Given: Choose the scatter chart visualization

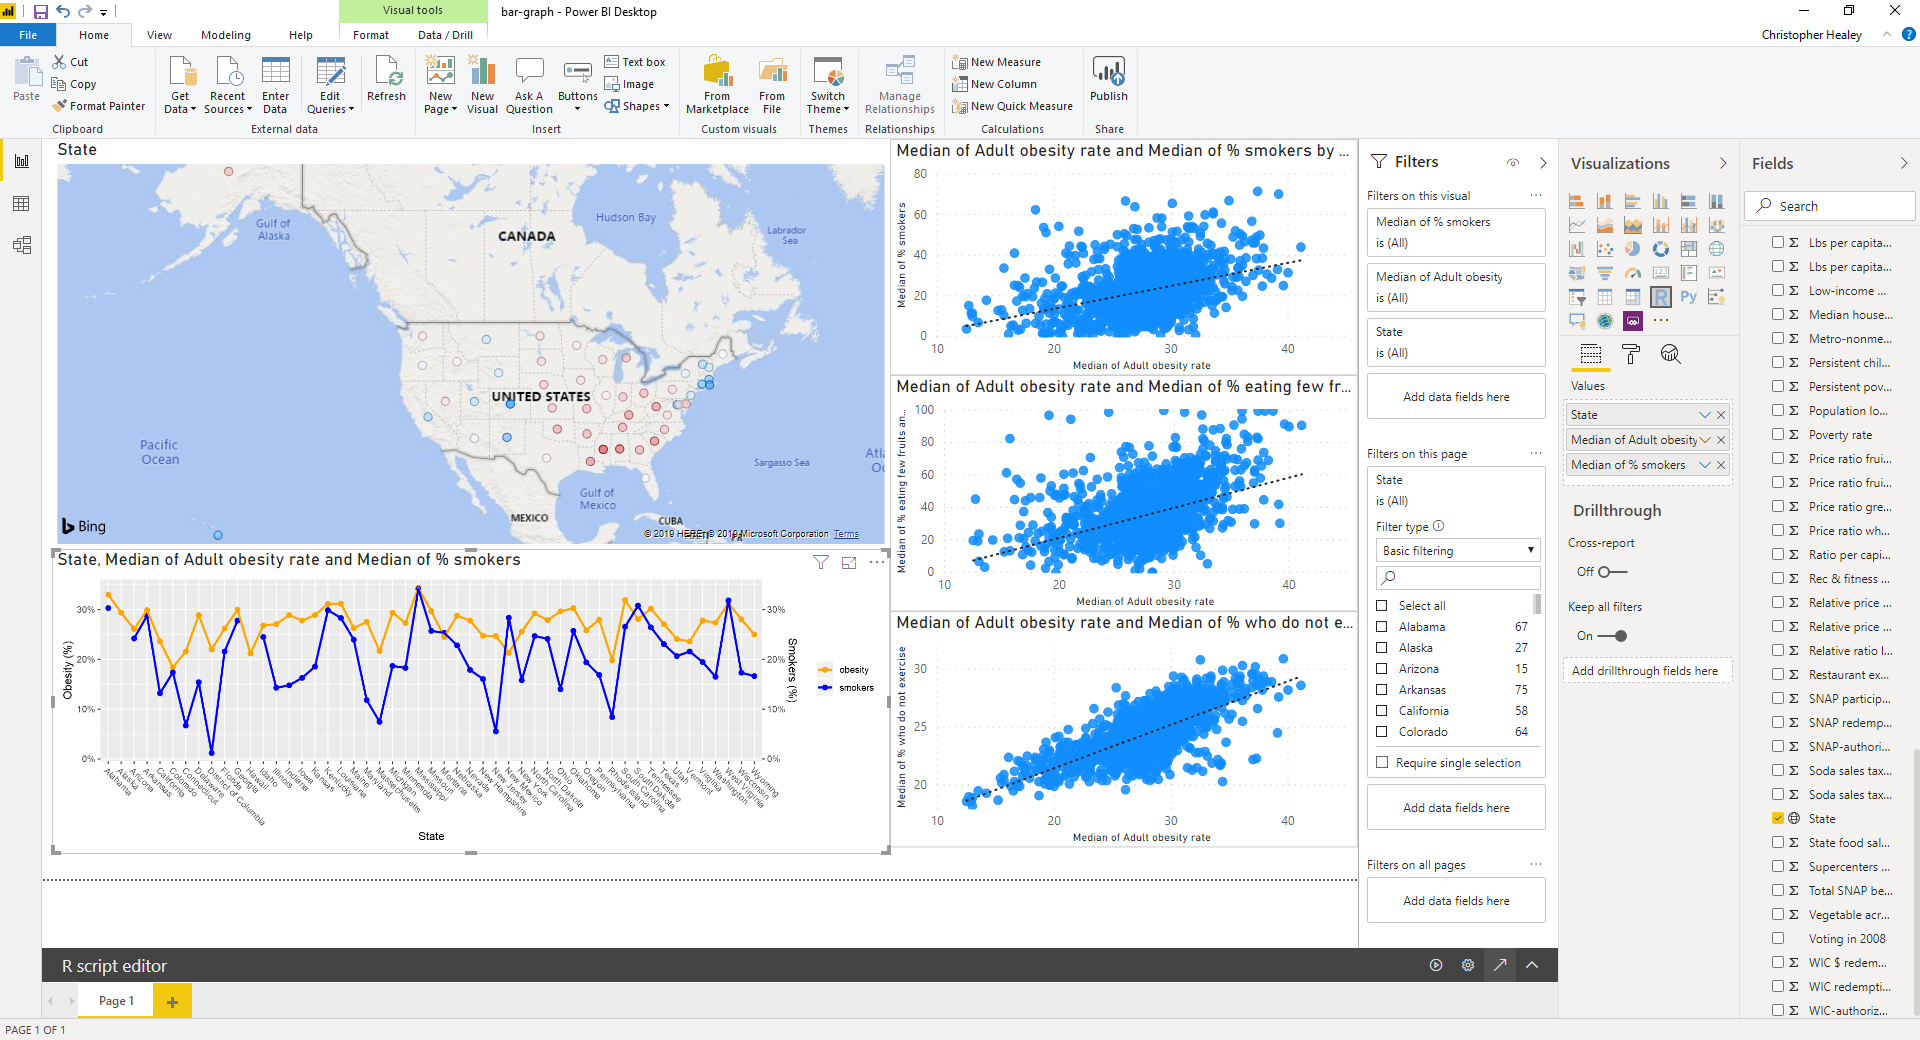Looking at the screenshot, I should tap(1605, 249).
